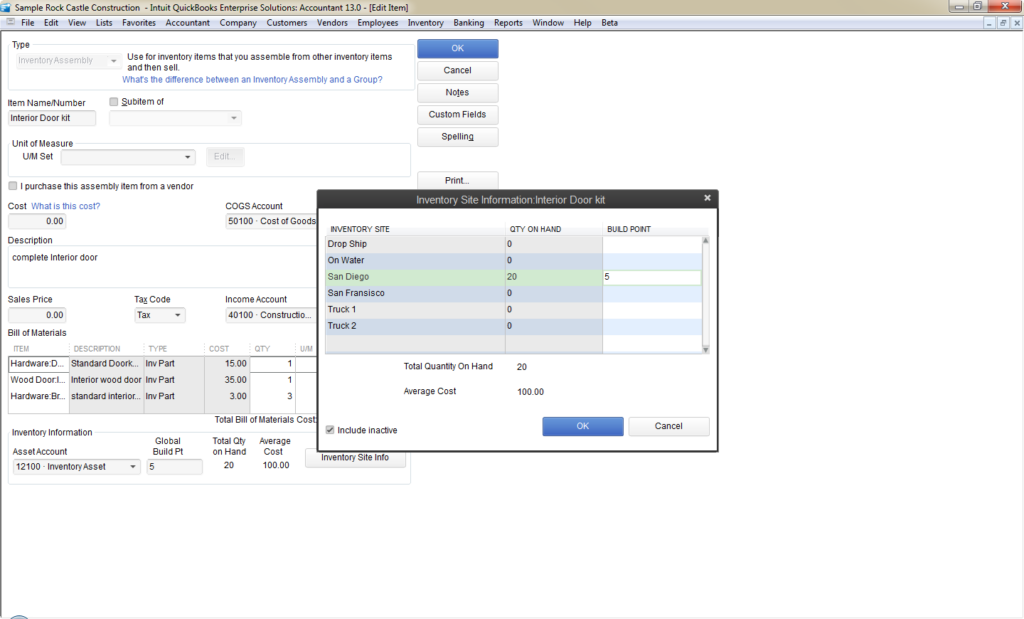Click the Custom Fields button

pyautogui.click(x=457, y=114)
